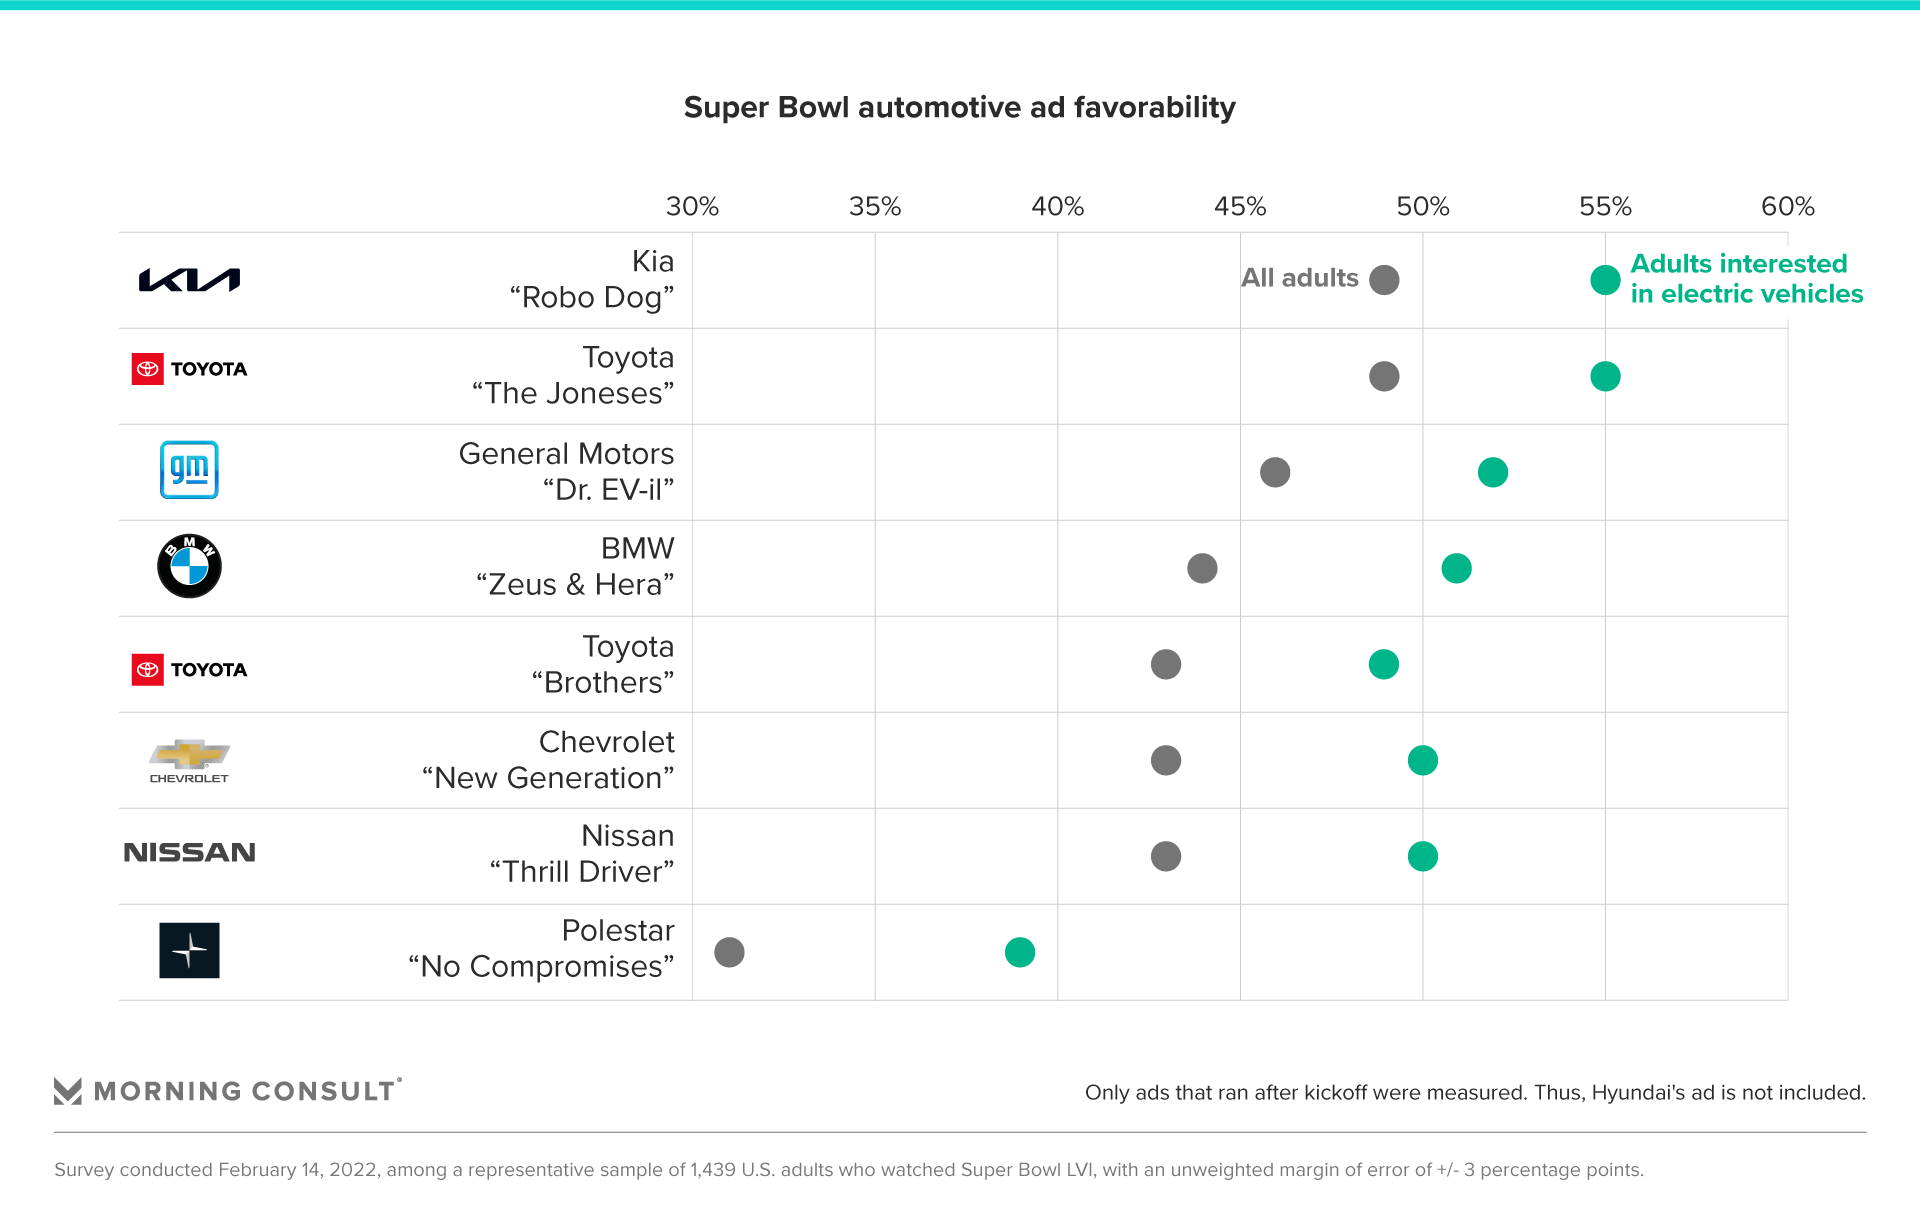
Task: Click BMW's green EV-interested dot
Action: tap(1456, 568)
